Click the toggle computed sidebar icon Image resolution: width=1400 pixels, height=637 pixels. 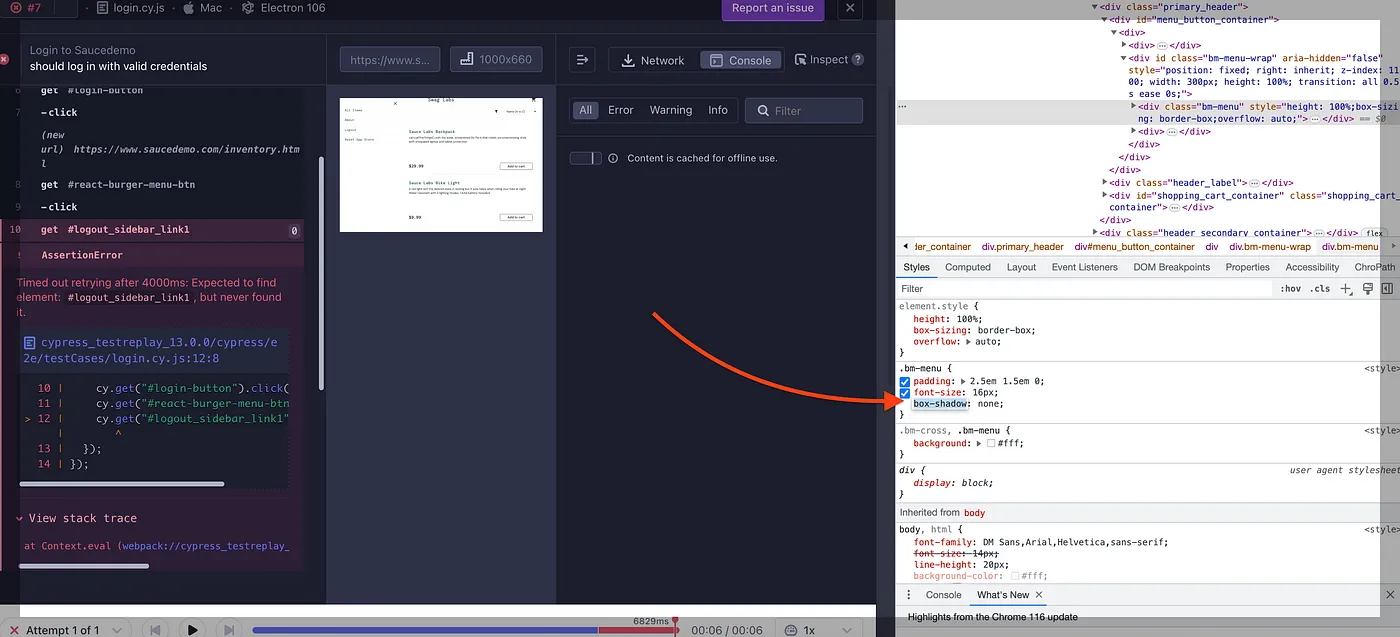[1387, 289]
